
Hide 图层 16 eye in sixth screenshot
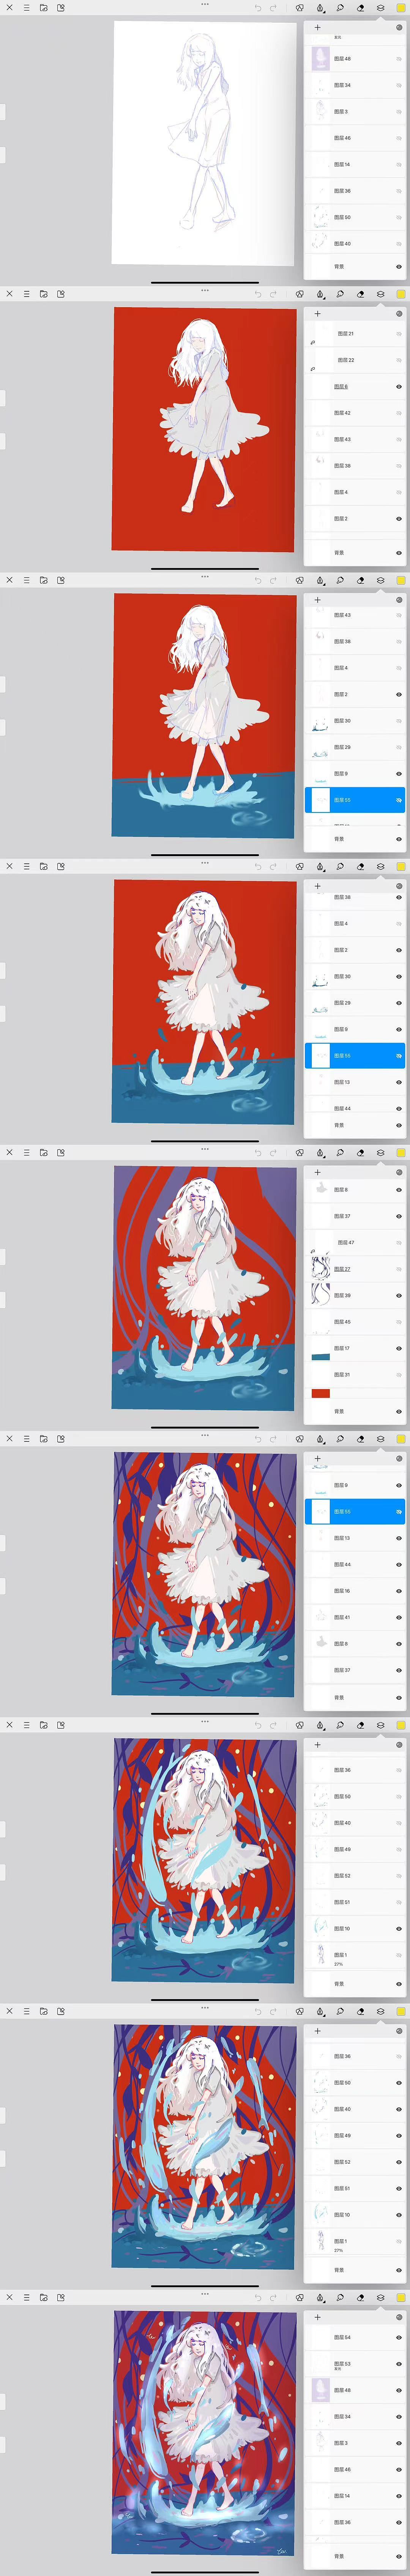tap(399, 1591)
